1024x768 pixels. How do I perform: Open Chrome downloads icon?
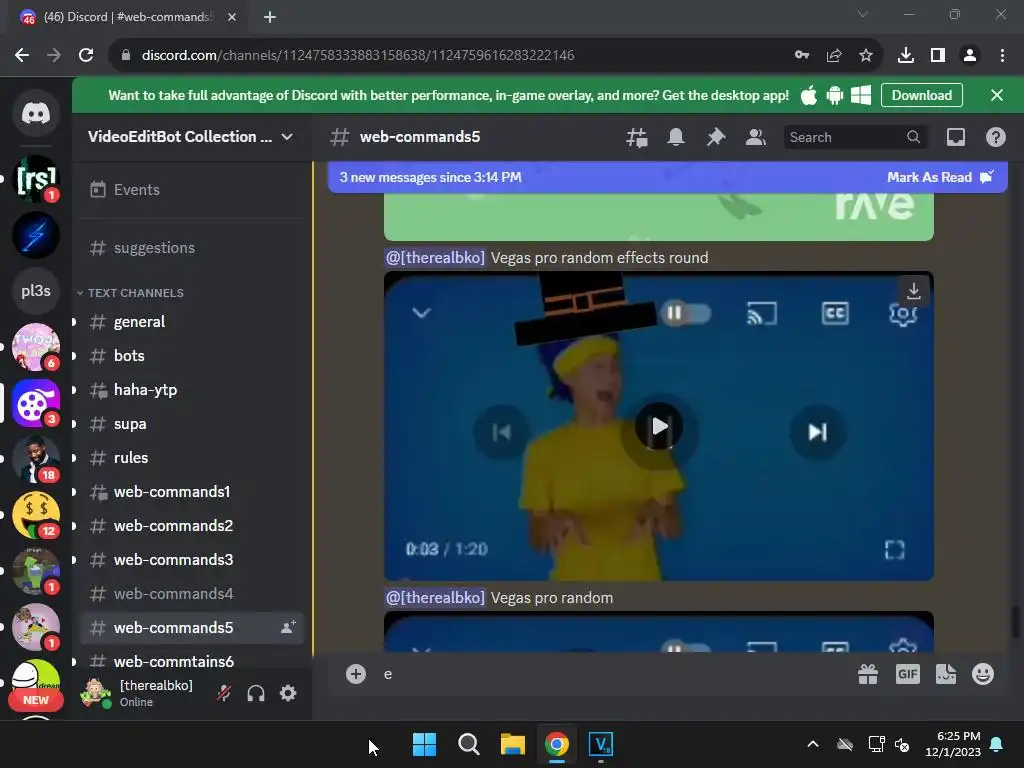coord(906,56)
